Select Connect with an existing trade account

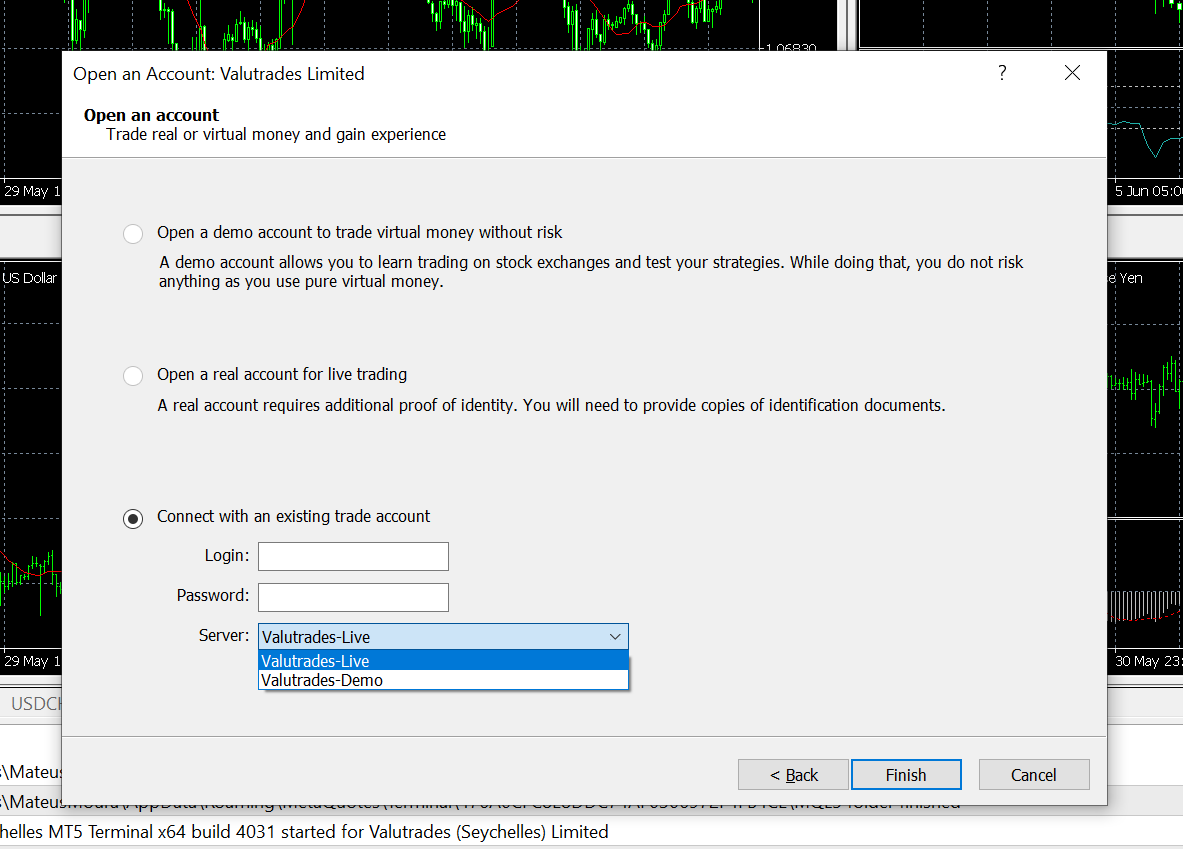click(133, 518)
